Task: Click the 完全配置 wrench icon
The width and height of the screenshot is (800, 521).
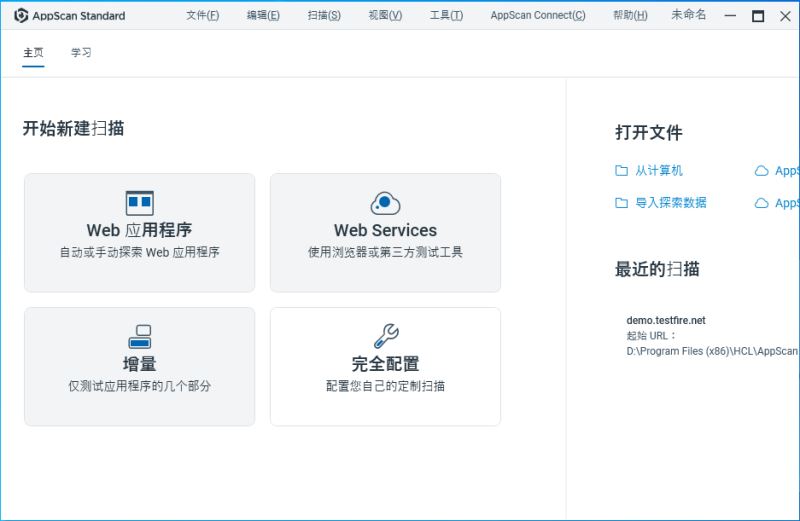Action: tap(386, 336)
